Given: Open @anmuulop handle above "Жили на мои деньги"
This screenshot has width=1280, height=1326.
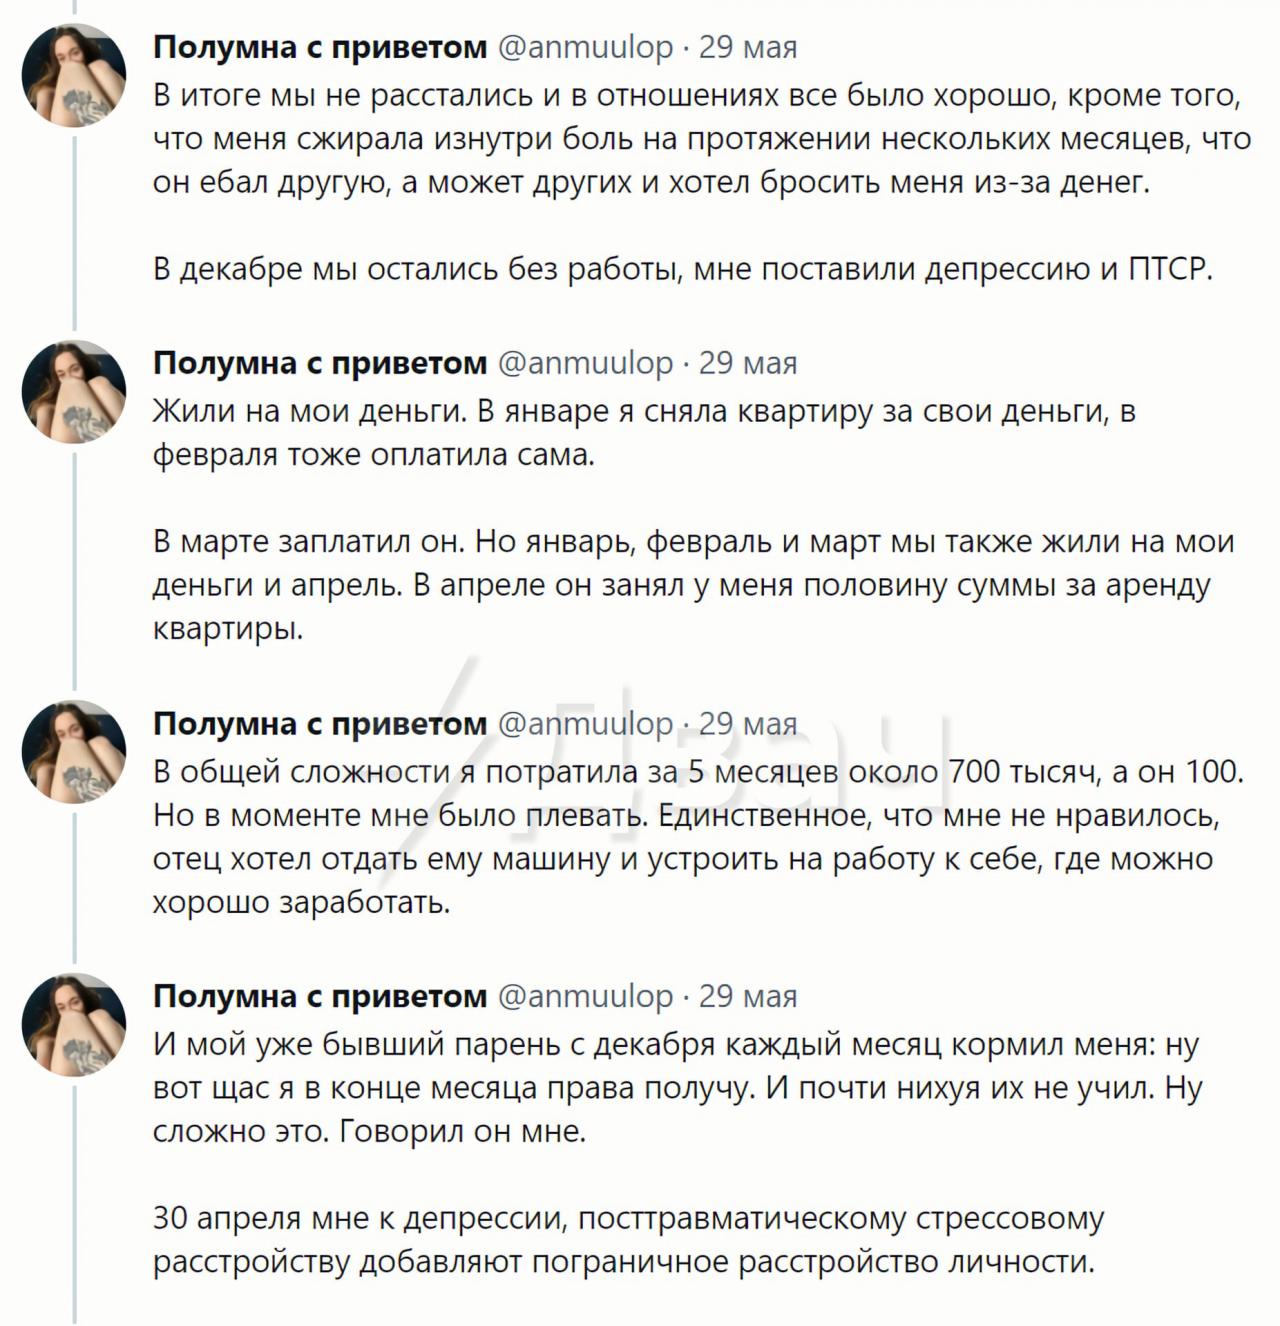Looking at the screenshot, I should 585,363.
